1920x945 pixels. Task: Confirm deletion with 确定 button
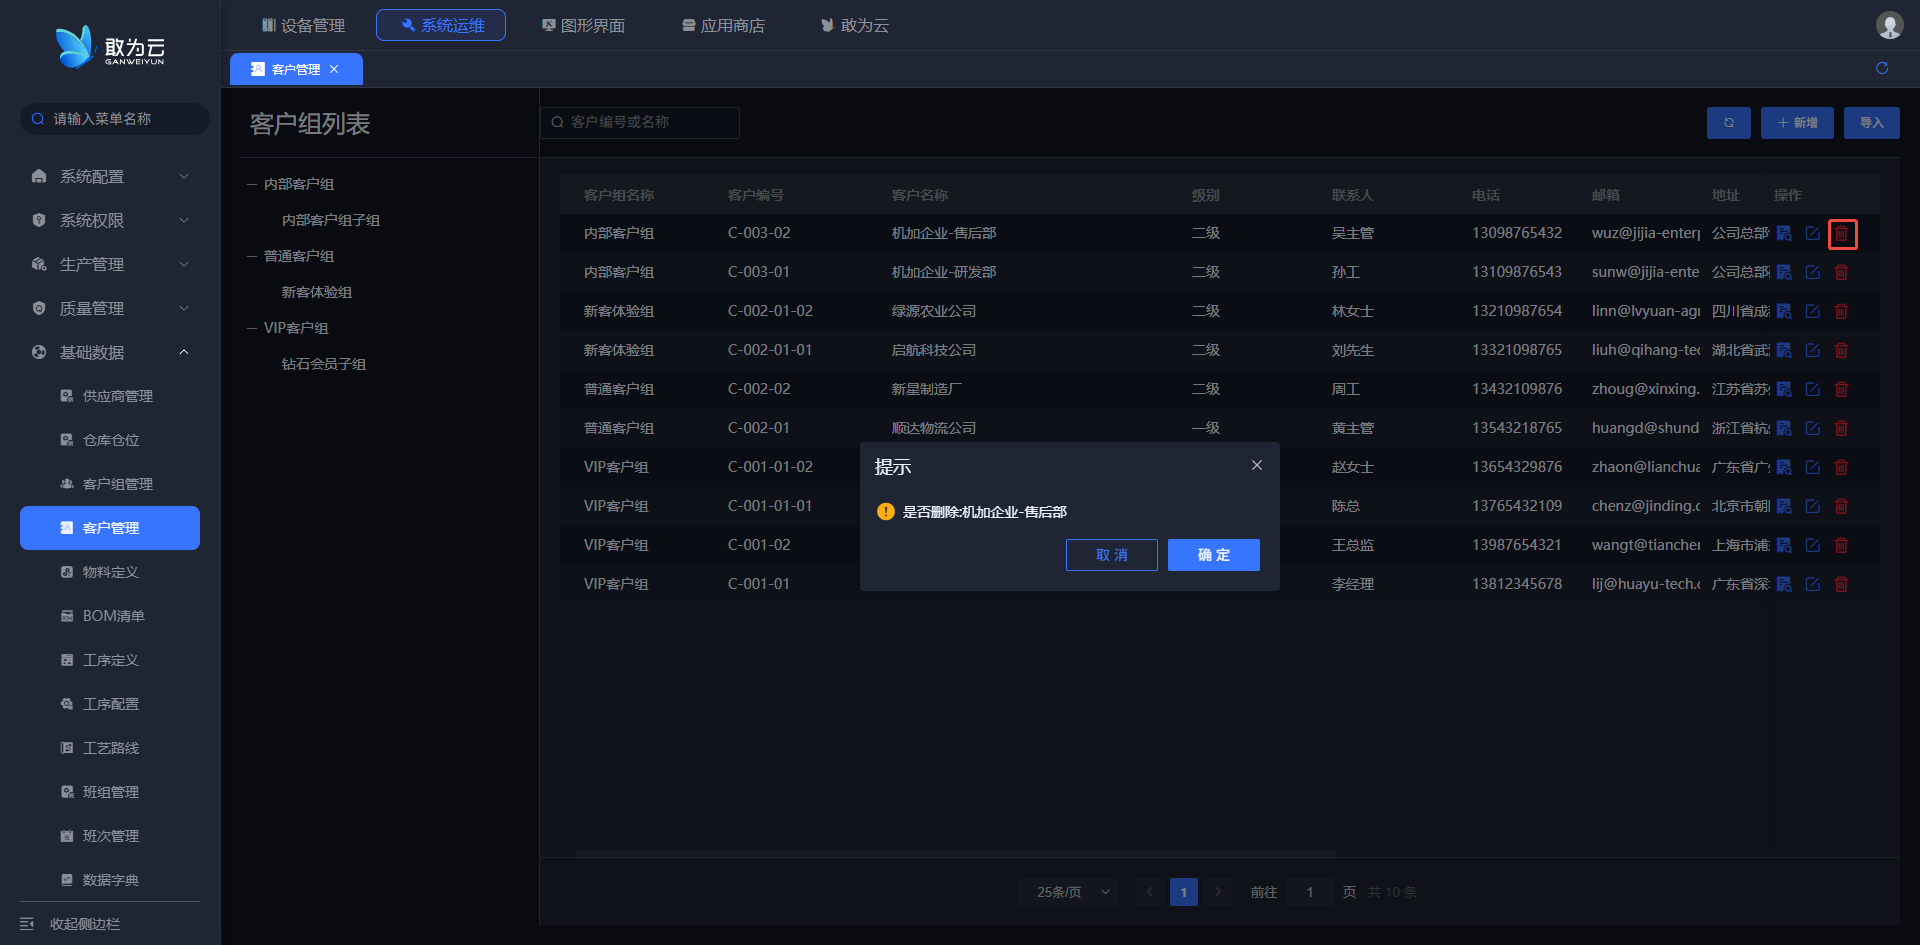click(1213, 555)
